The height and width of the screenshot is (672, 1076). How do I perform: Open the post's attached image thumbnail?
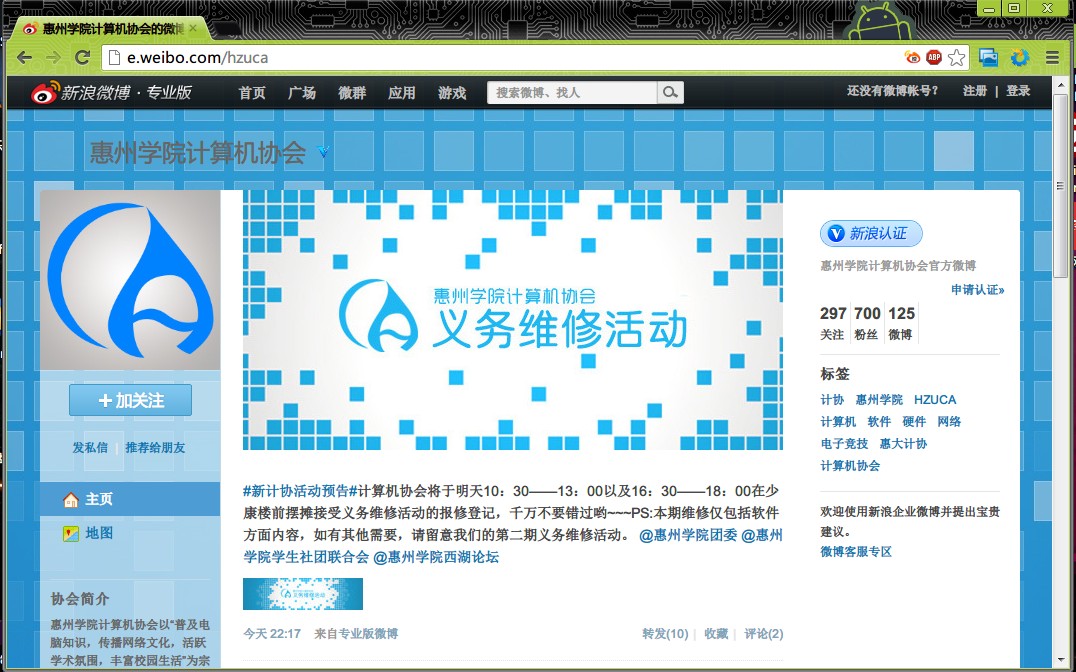(303, 594)
